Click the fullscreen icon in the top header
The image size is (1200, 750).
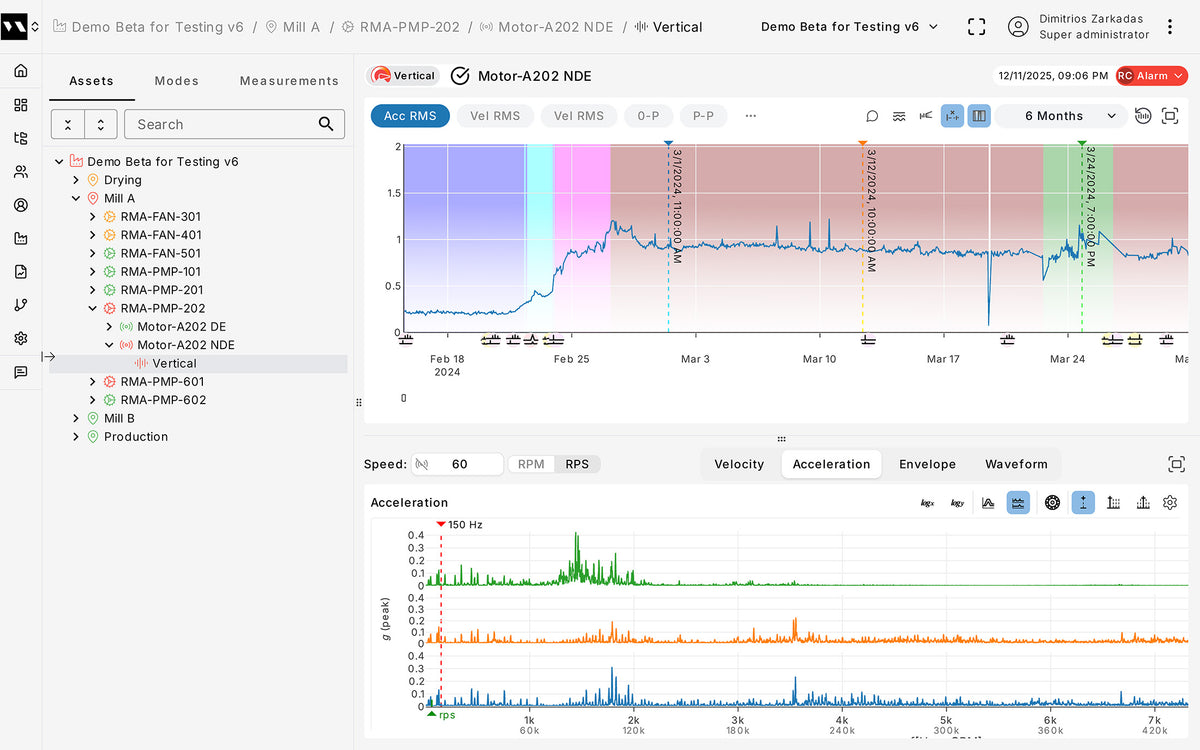(977, 27)
